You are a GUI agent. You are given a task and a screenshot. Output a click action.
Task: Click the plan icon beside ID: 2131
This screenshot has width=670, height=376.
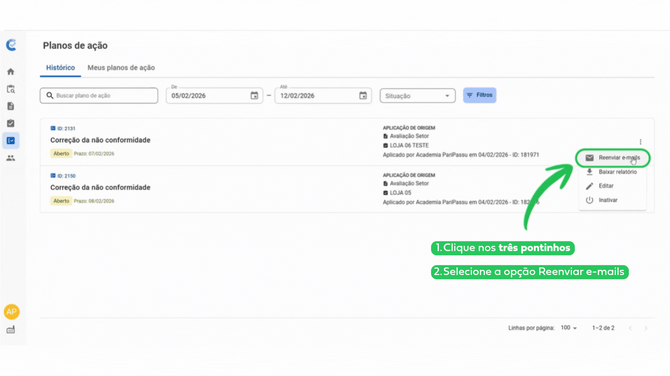coord(53,128)
